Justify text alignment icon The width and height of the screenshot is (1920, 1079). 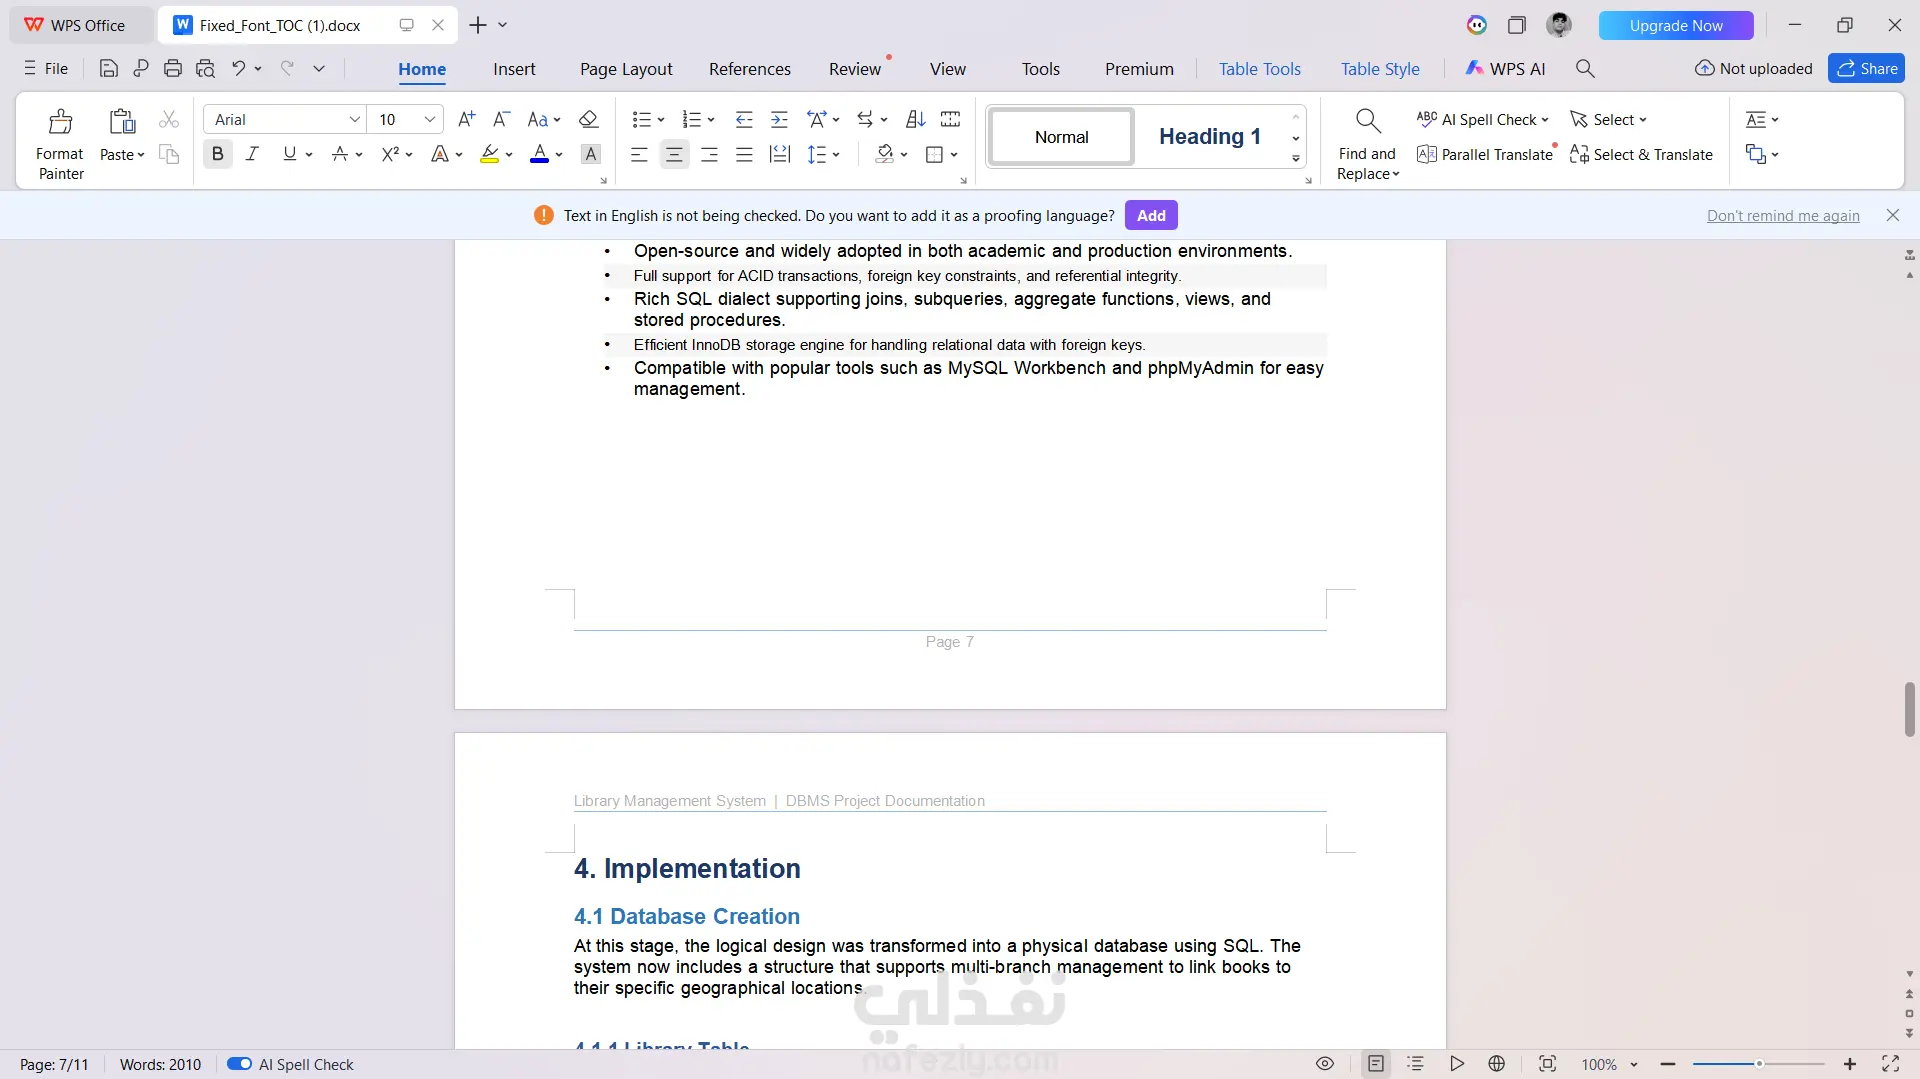[744, 154]
